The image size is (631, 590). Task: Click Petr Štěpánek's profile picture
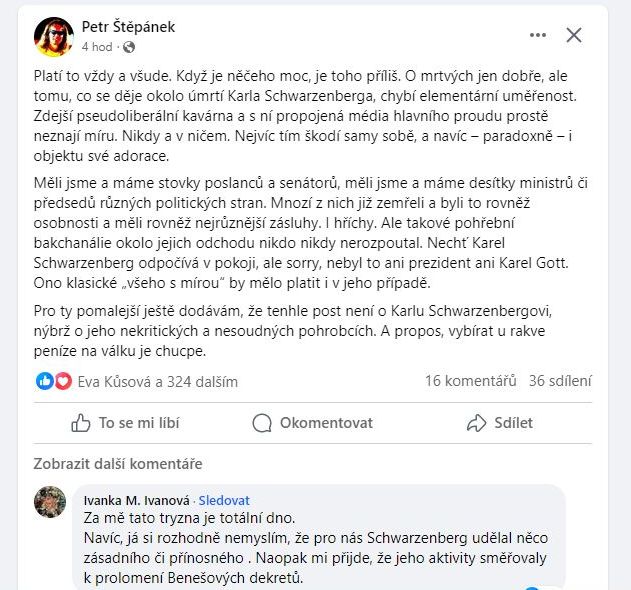coord(54,37)
